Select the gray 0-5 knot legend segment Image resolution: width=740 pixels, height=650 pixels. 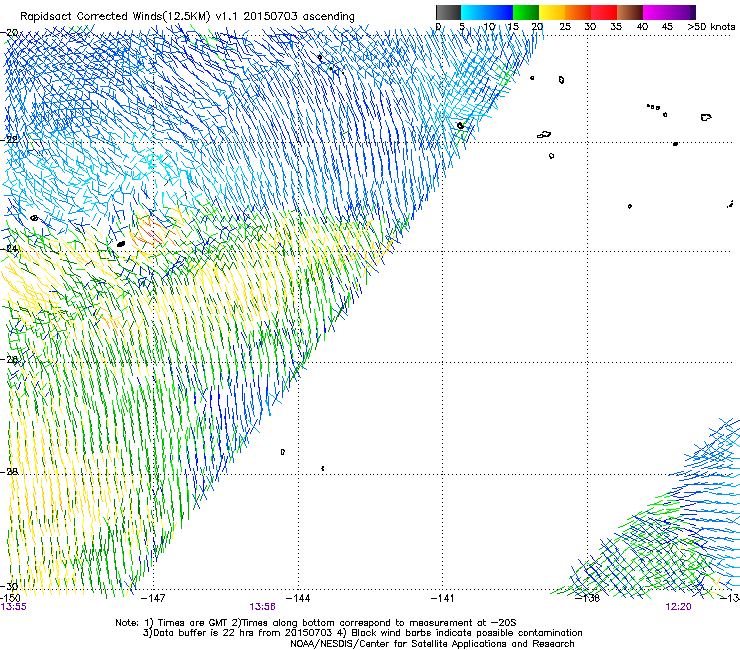click(x=448, y=12)
